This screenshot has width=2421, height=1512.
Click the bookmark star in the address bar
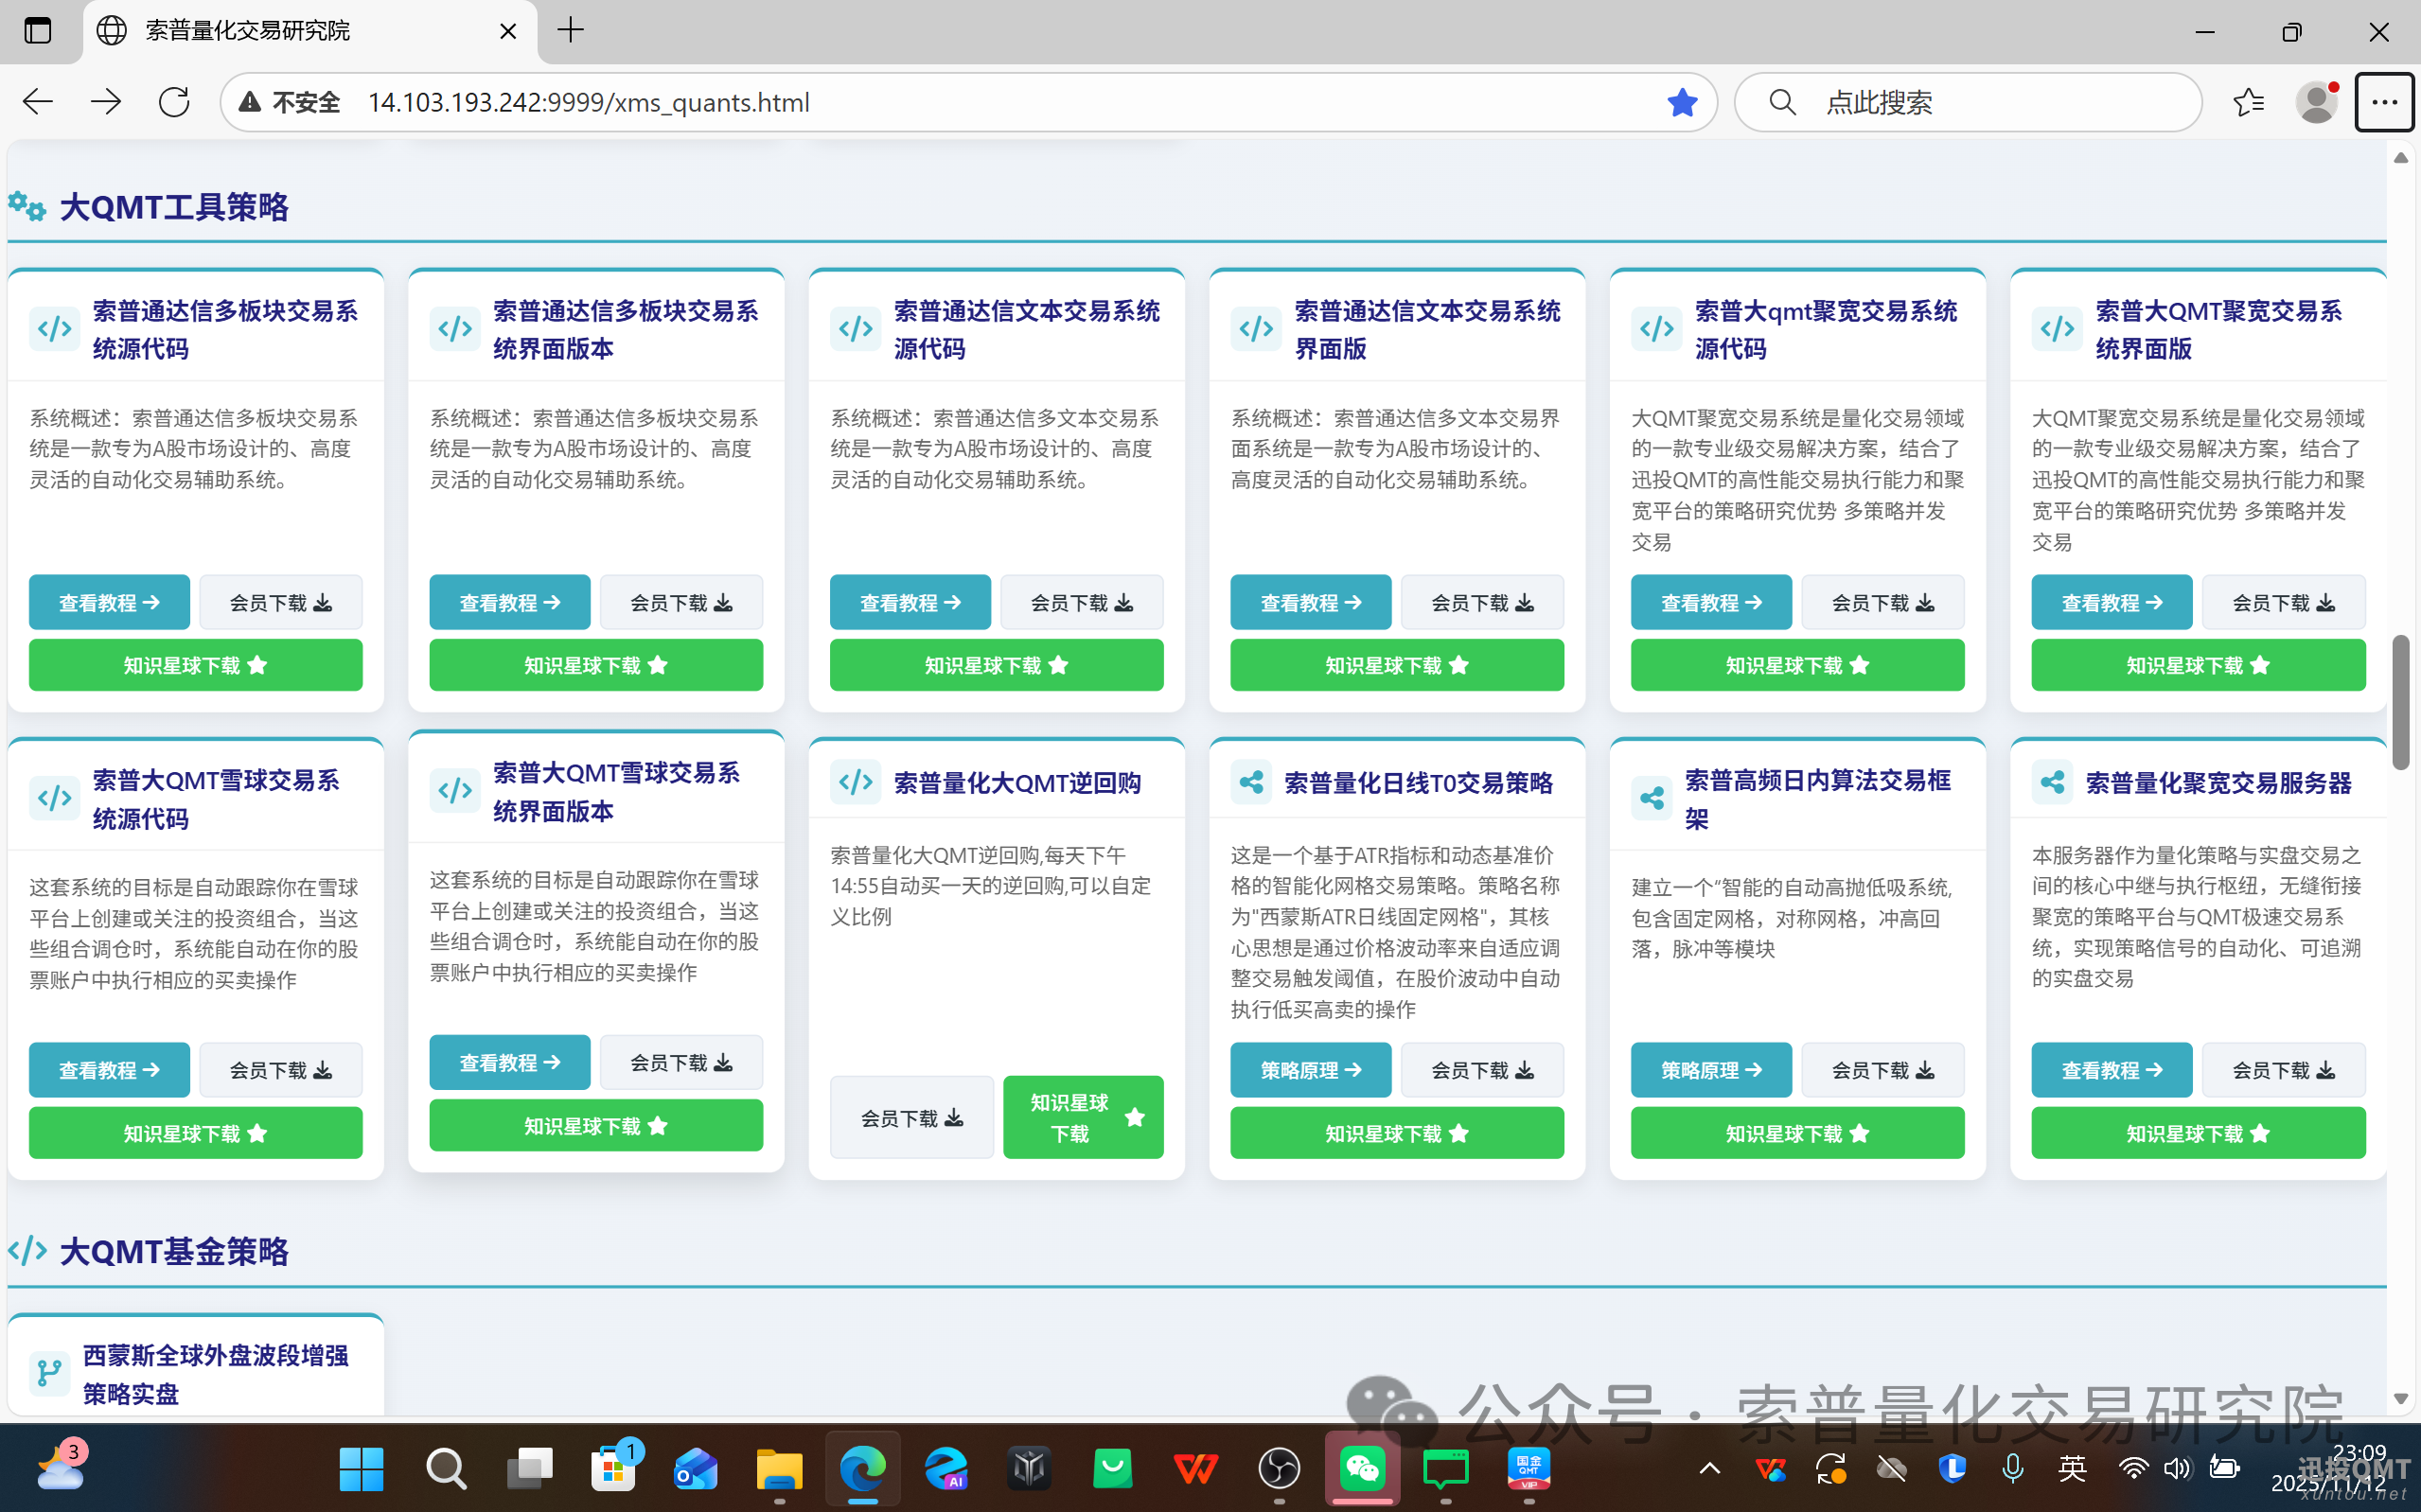[1683, 101]
